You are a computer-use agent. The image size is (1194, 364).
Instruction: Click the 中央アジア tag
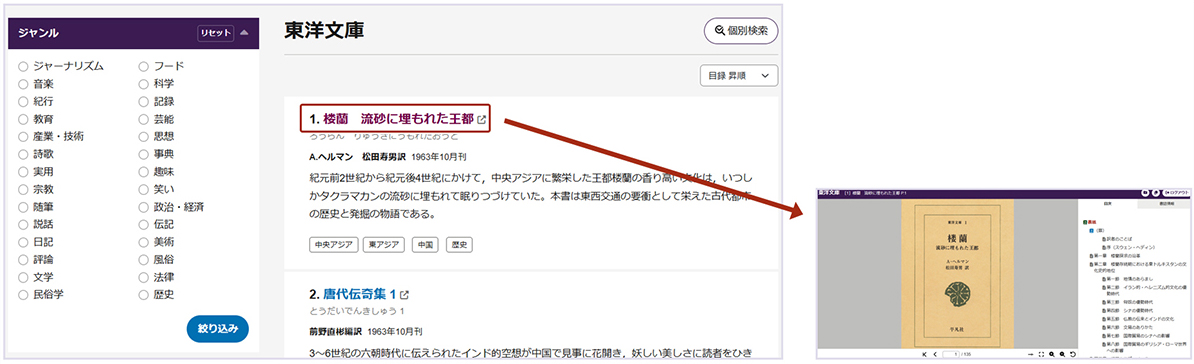pos(333,245)
